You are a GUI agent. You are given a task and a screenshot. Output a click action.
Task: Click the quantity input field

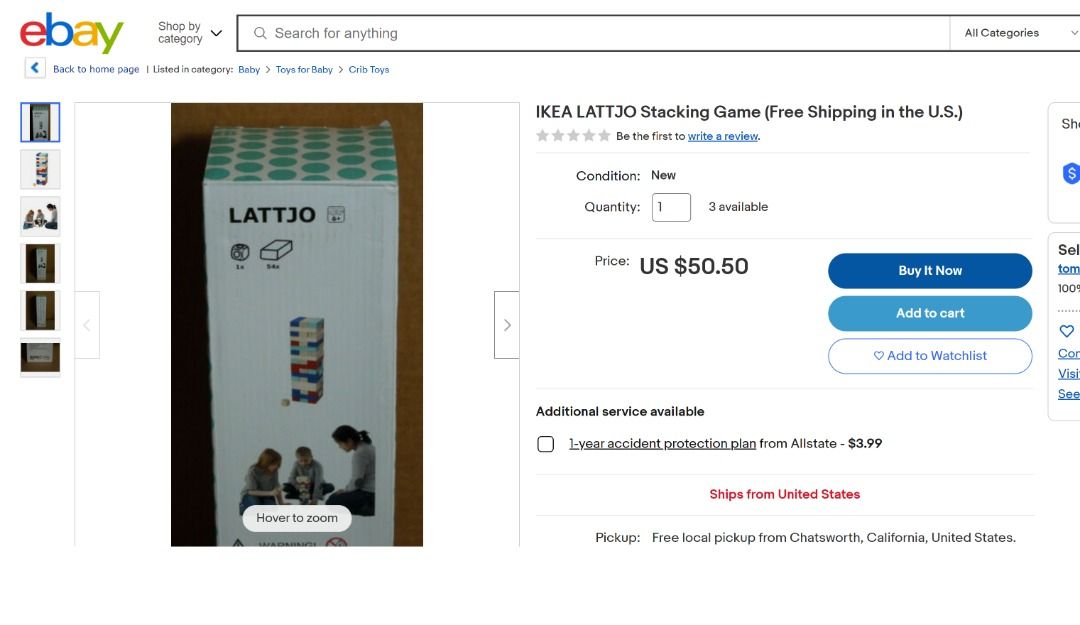(x=671, y=207)
